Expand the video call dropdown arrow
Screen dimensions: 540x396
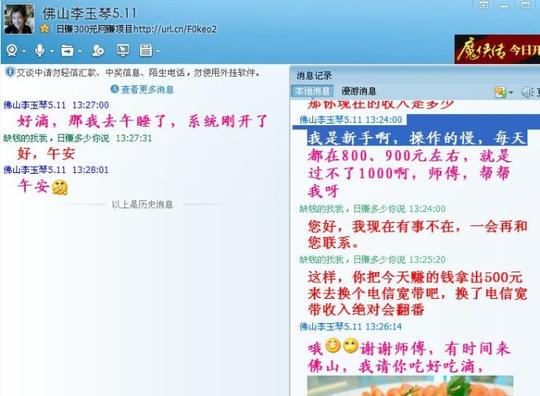coord(24,51)
